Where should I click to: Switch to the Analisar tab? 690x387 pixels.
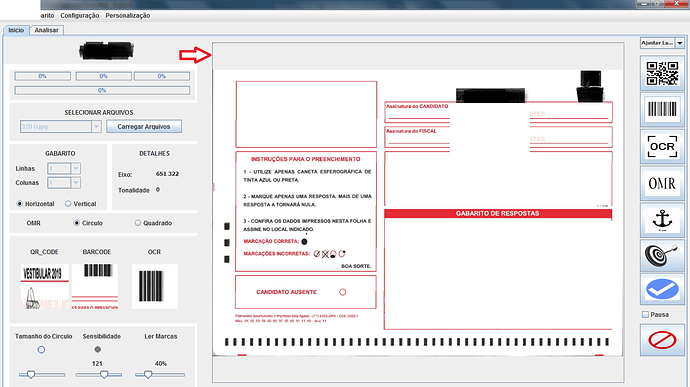pyautogui.click(x=47, y=30)
